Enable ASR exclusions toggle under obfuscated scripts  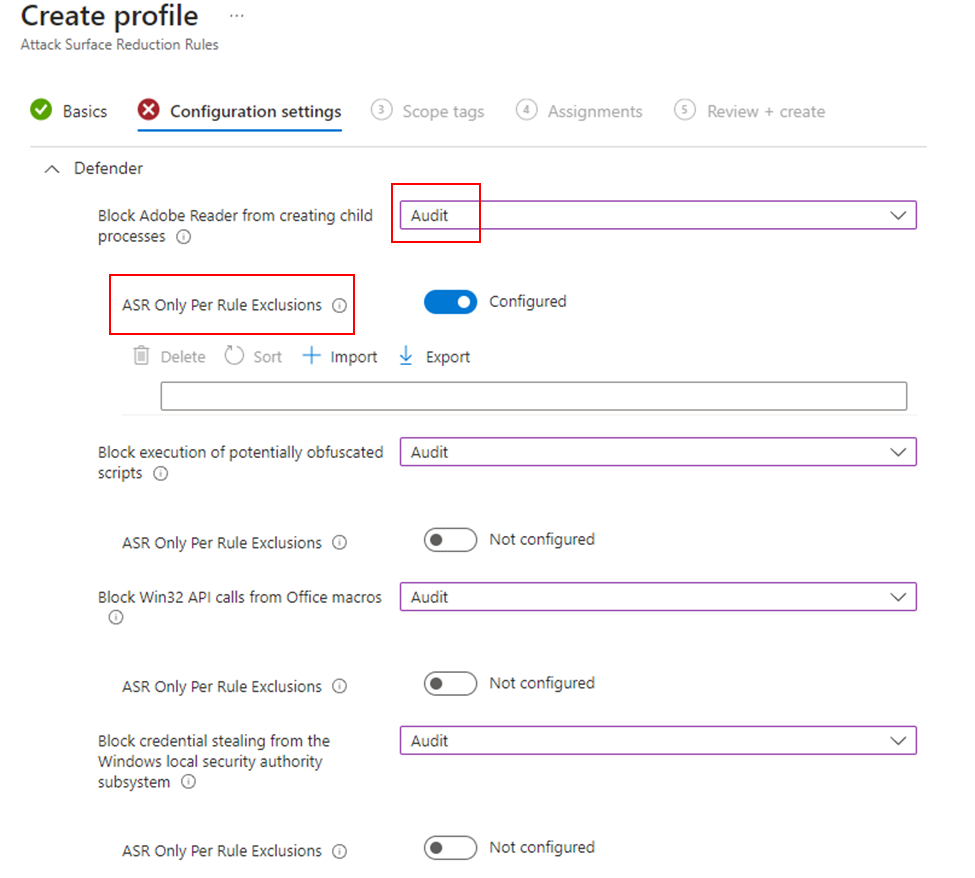pyautogui.click(x=450, y=540)
